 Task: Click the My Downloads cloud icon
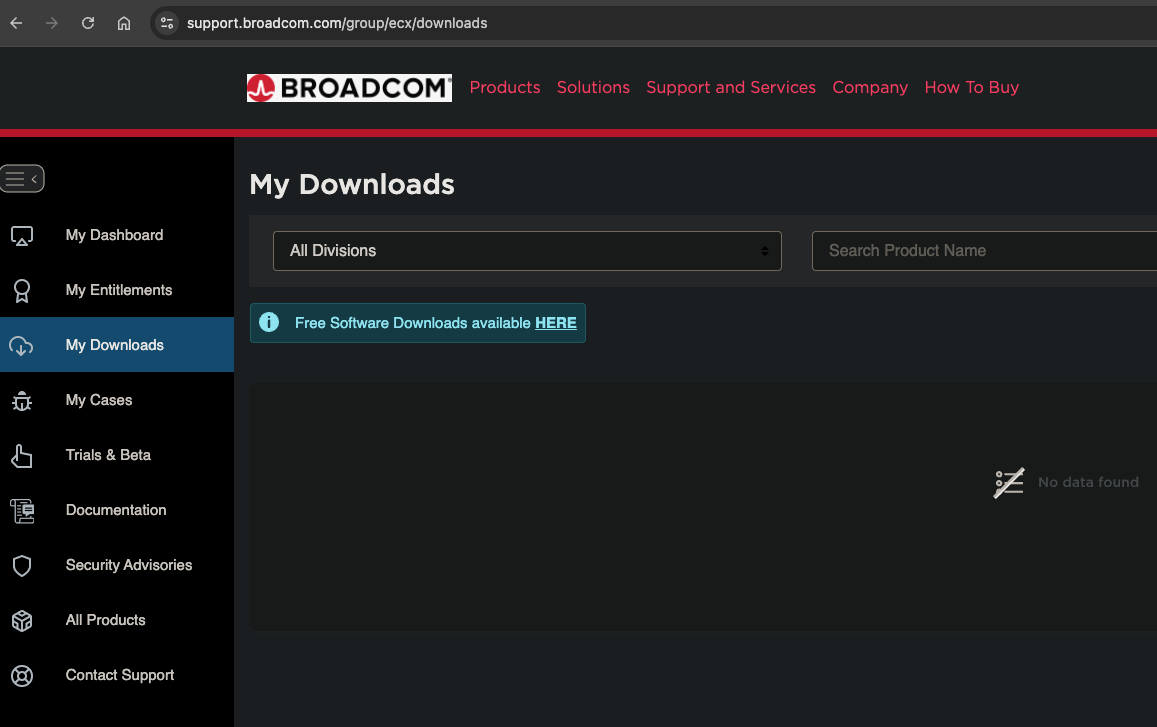[x=21, y=345]
